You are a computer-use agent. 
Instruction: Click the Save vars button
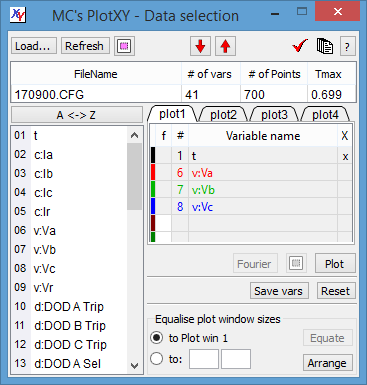(279, 291)
